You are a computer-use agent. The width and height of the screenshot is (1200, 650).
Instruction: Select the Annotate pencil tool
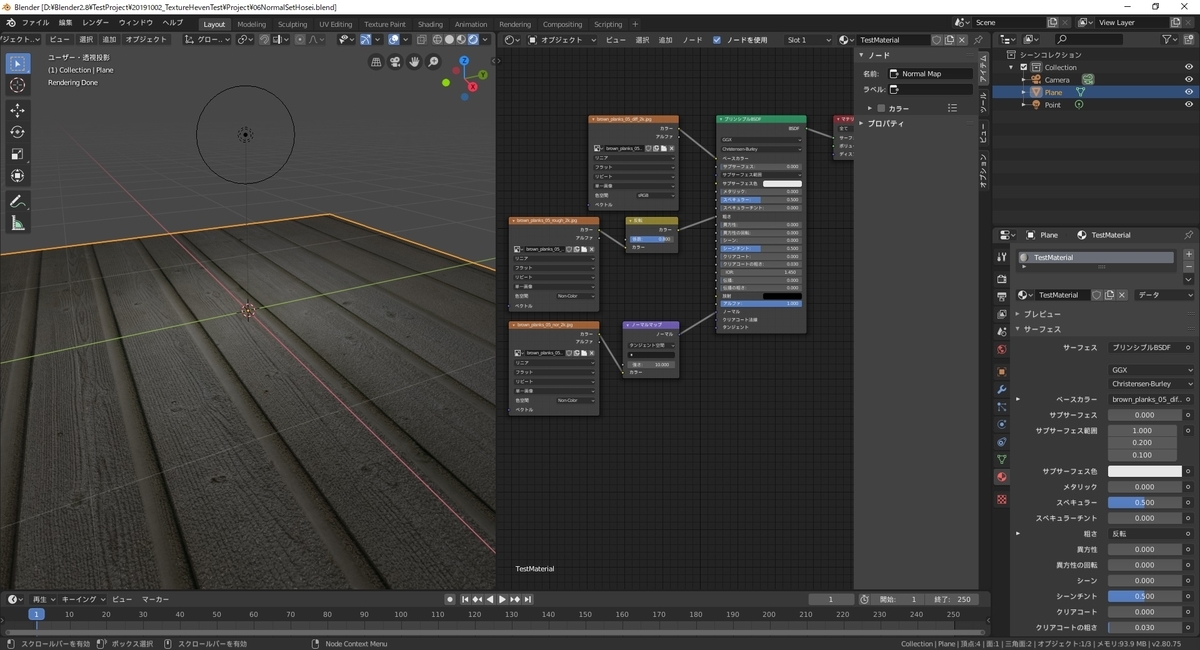pos(17,201)
